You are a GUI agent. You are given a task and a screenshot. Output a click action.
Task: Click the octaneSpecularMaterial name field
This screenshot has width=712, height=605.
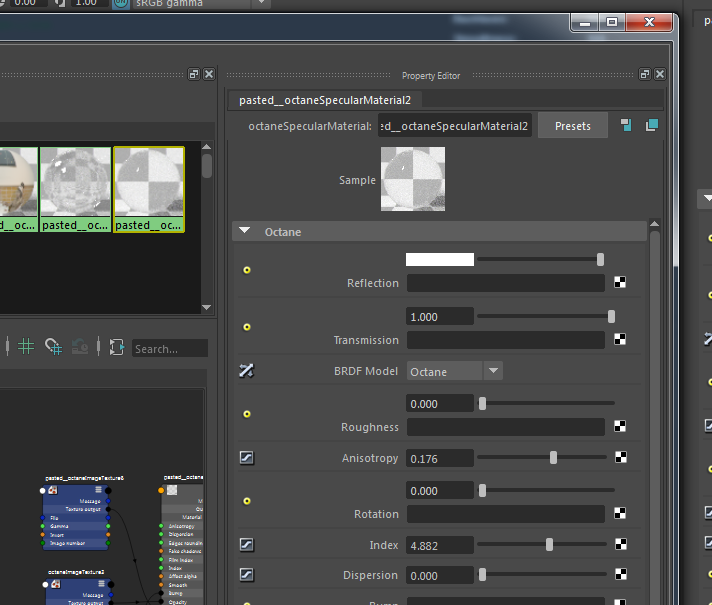click(x=455, y=126)
